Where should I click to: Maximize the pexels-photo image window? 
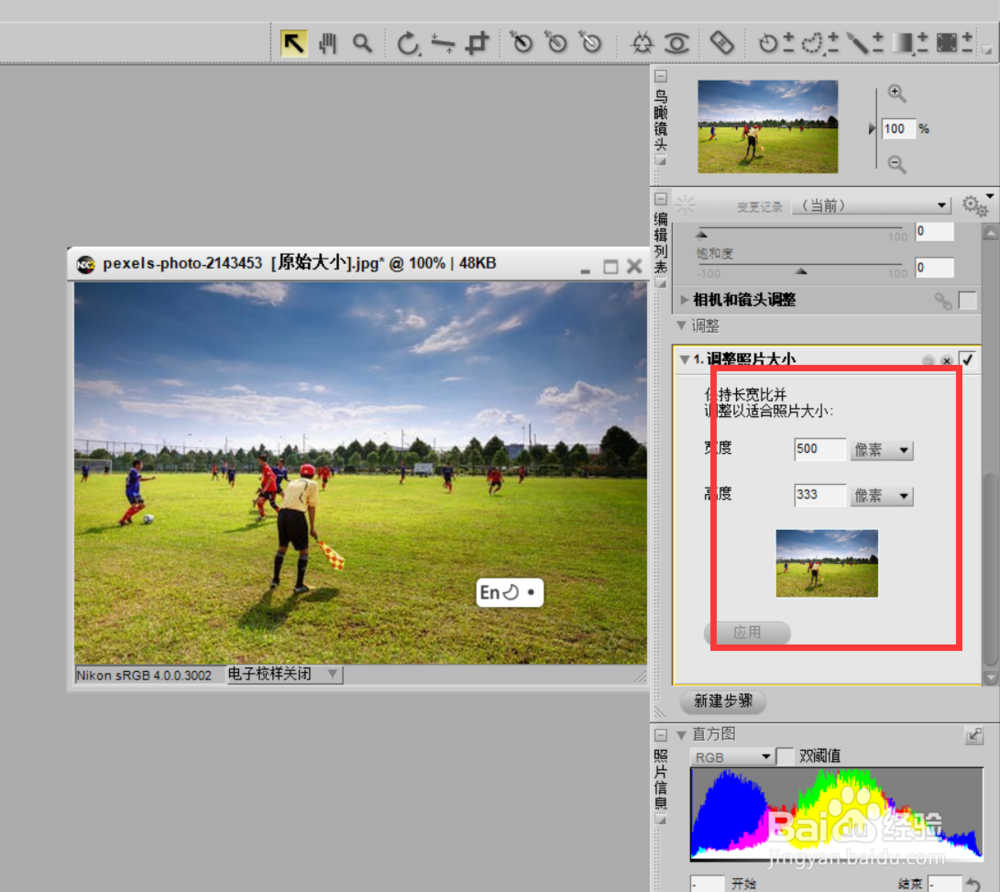[610, 266]
